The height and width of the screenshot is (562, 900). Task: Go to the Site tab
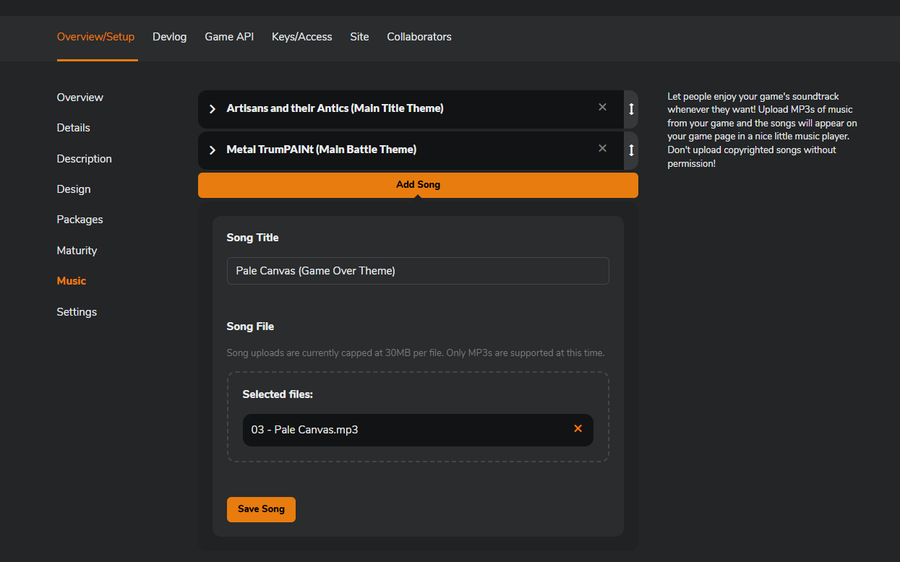(359, 37)
